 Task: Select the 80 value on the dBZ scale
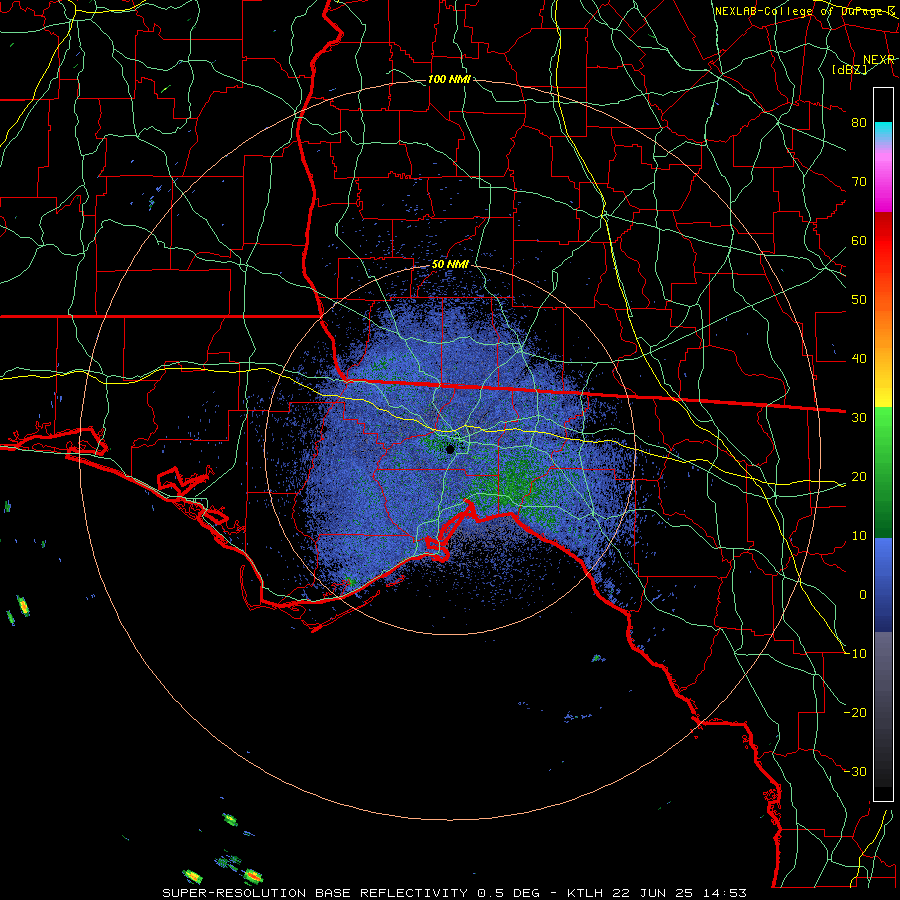click(859, 122)
